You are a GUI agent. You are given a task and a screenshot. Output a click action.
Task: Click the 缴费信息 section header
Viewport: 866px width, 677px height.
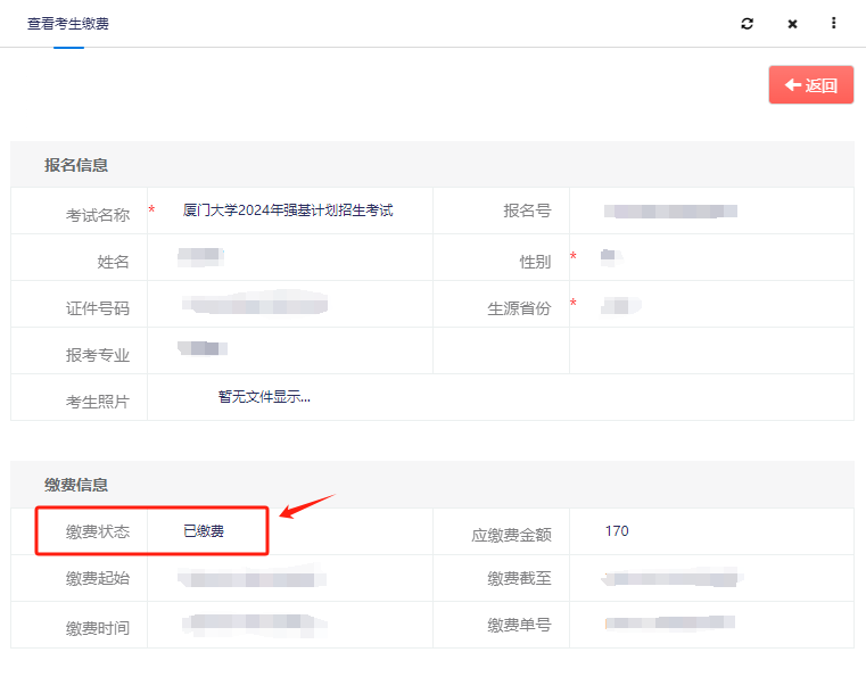point(76,485)
